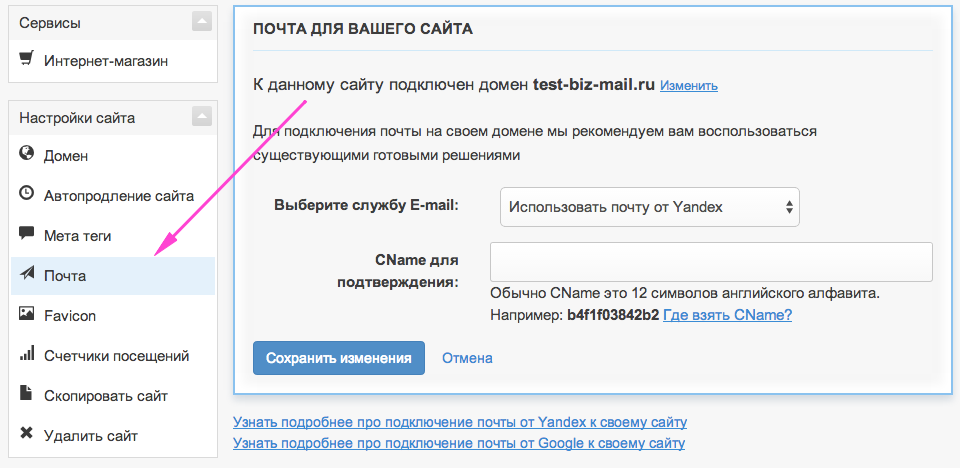The height and width of the screenshot is (468, 960).
Task: Click the shopping cart icon beside Интернет-магазин
Action: [26, 60]
